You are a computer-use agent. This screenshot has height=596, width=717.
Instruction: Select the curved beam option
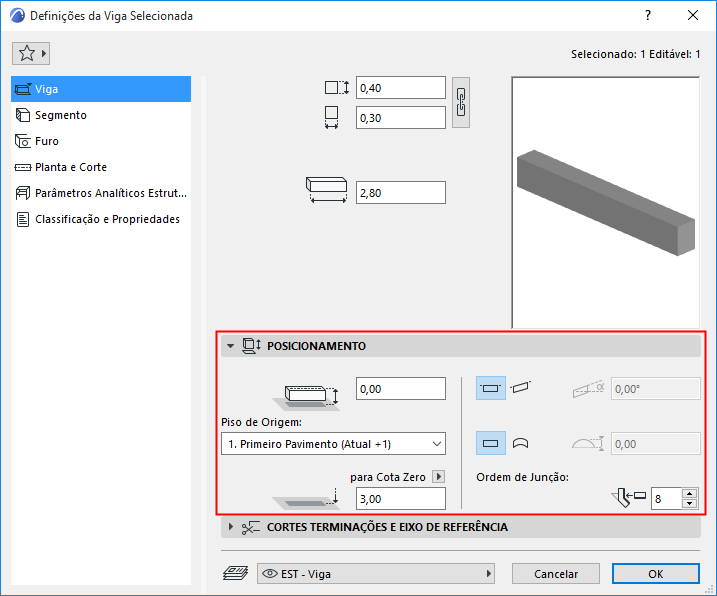click(x=520, y=443)
